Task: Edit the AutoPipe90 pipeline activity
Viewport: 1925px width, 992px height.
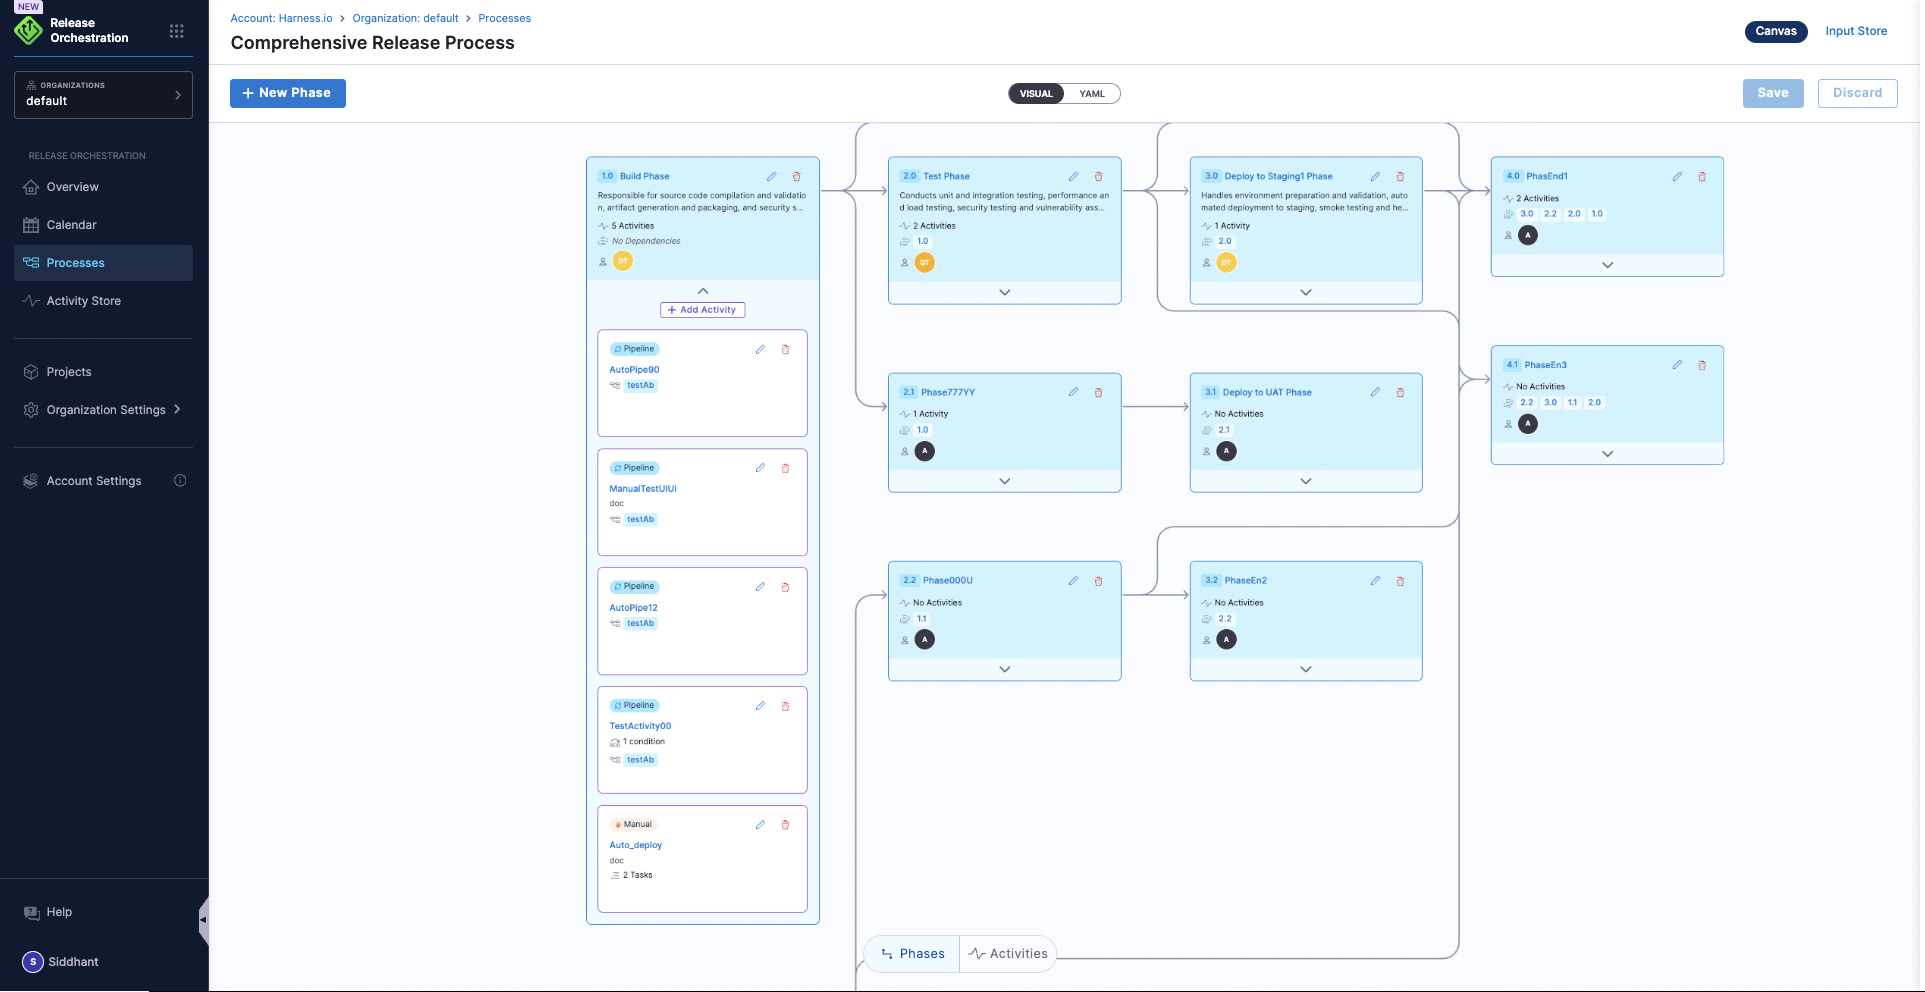Action: [x=760, y=350]
